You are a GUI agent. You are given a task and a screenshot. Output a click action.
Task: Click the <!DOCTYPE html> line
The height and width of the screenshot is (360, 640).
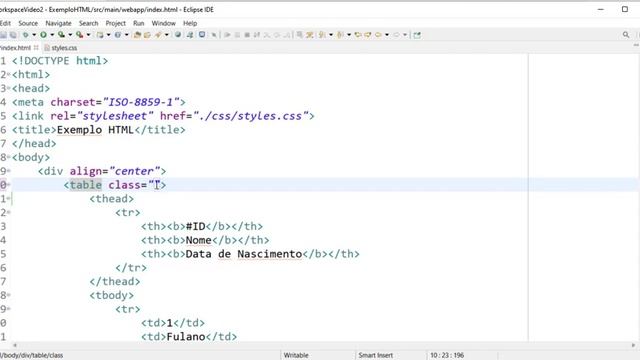pos(60,61)
